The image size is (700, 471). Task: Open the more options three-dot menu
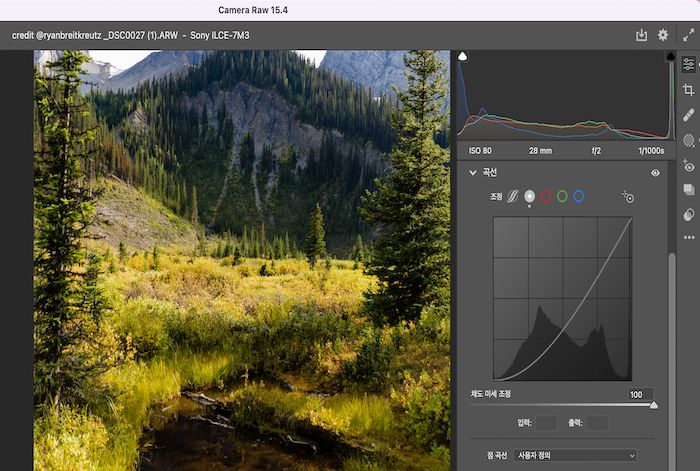click(689, 237)
